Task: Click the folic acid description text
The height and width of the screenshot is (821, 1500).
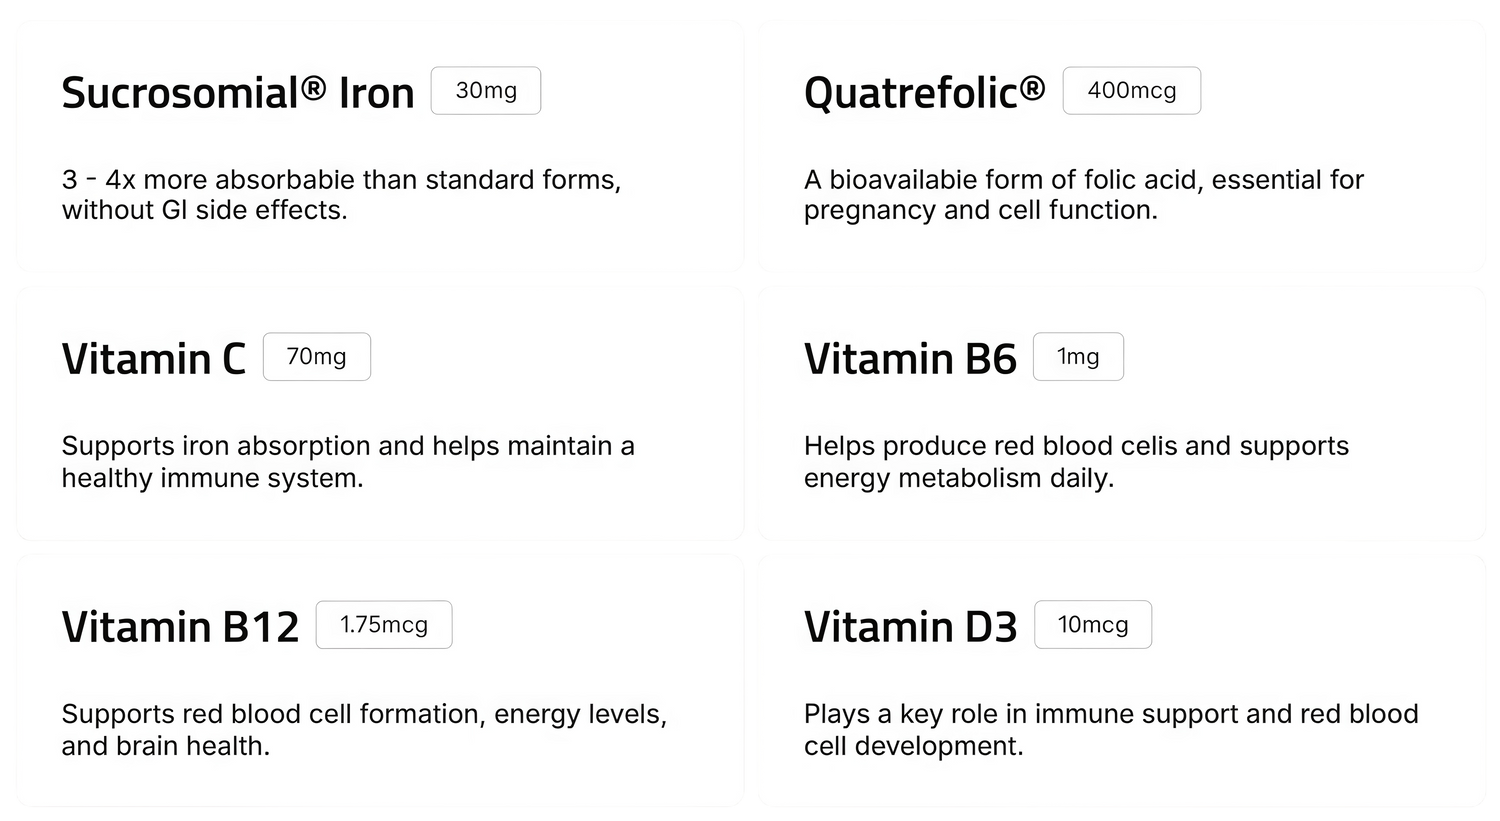Action: [1083, 195]
